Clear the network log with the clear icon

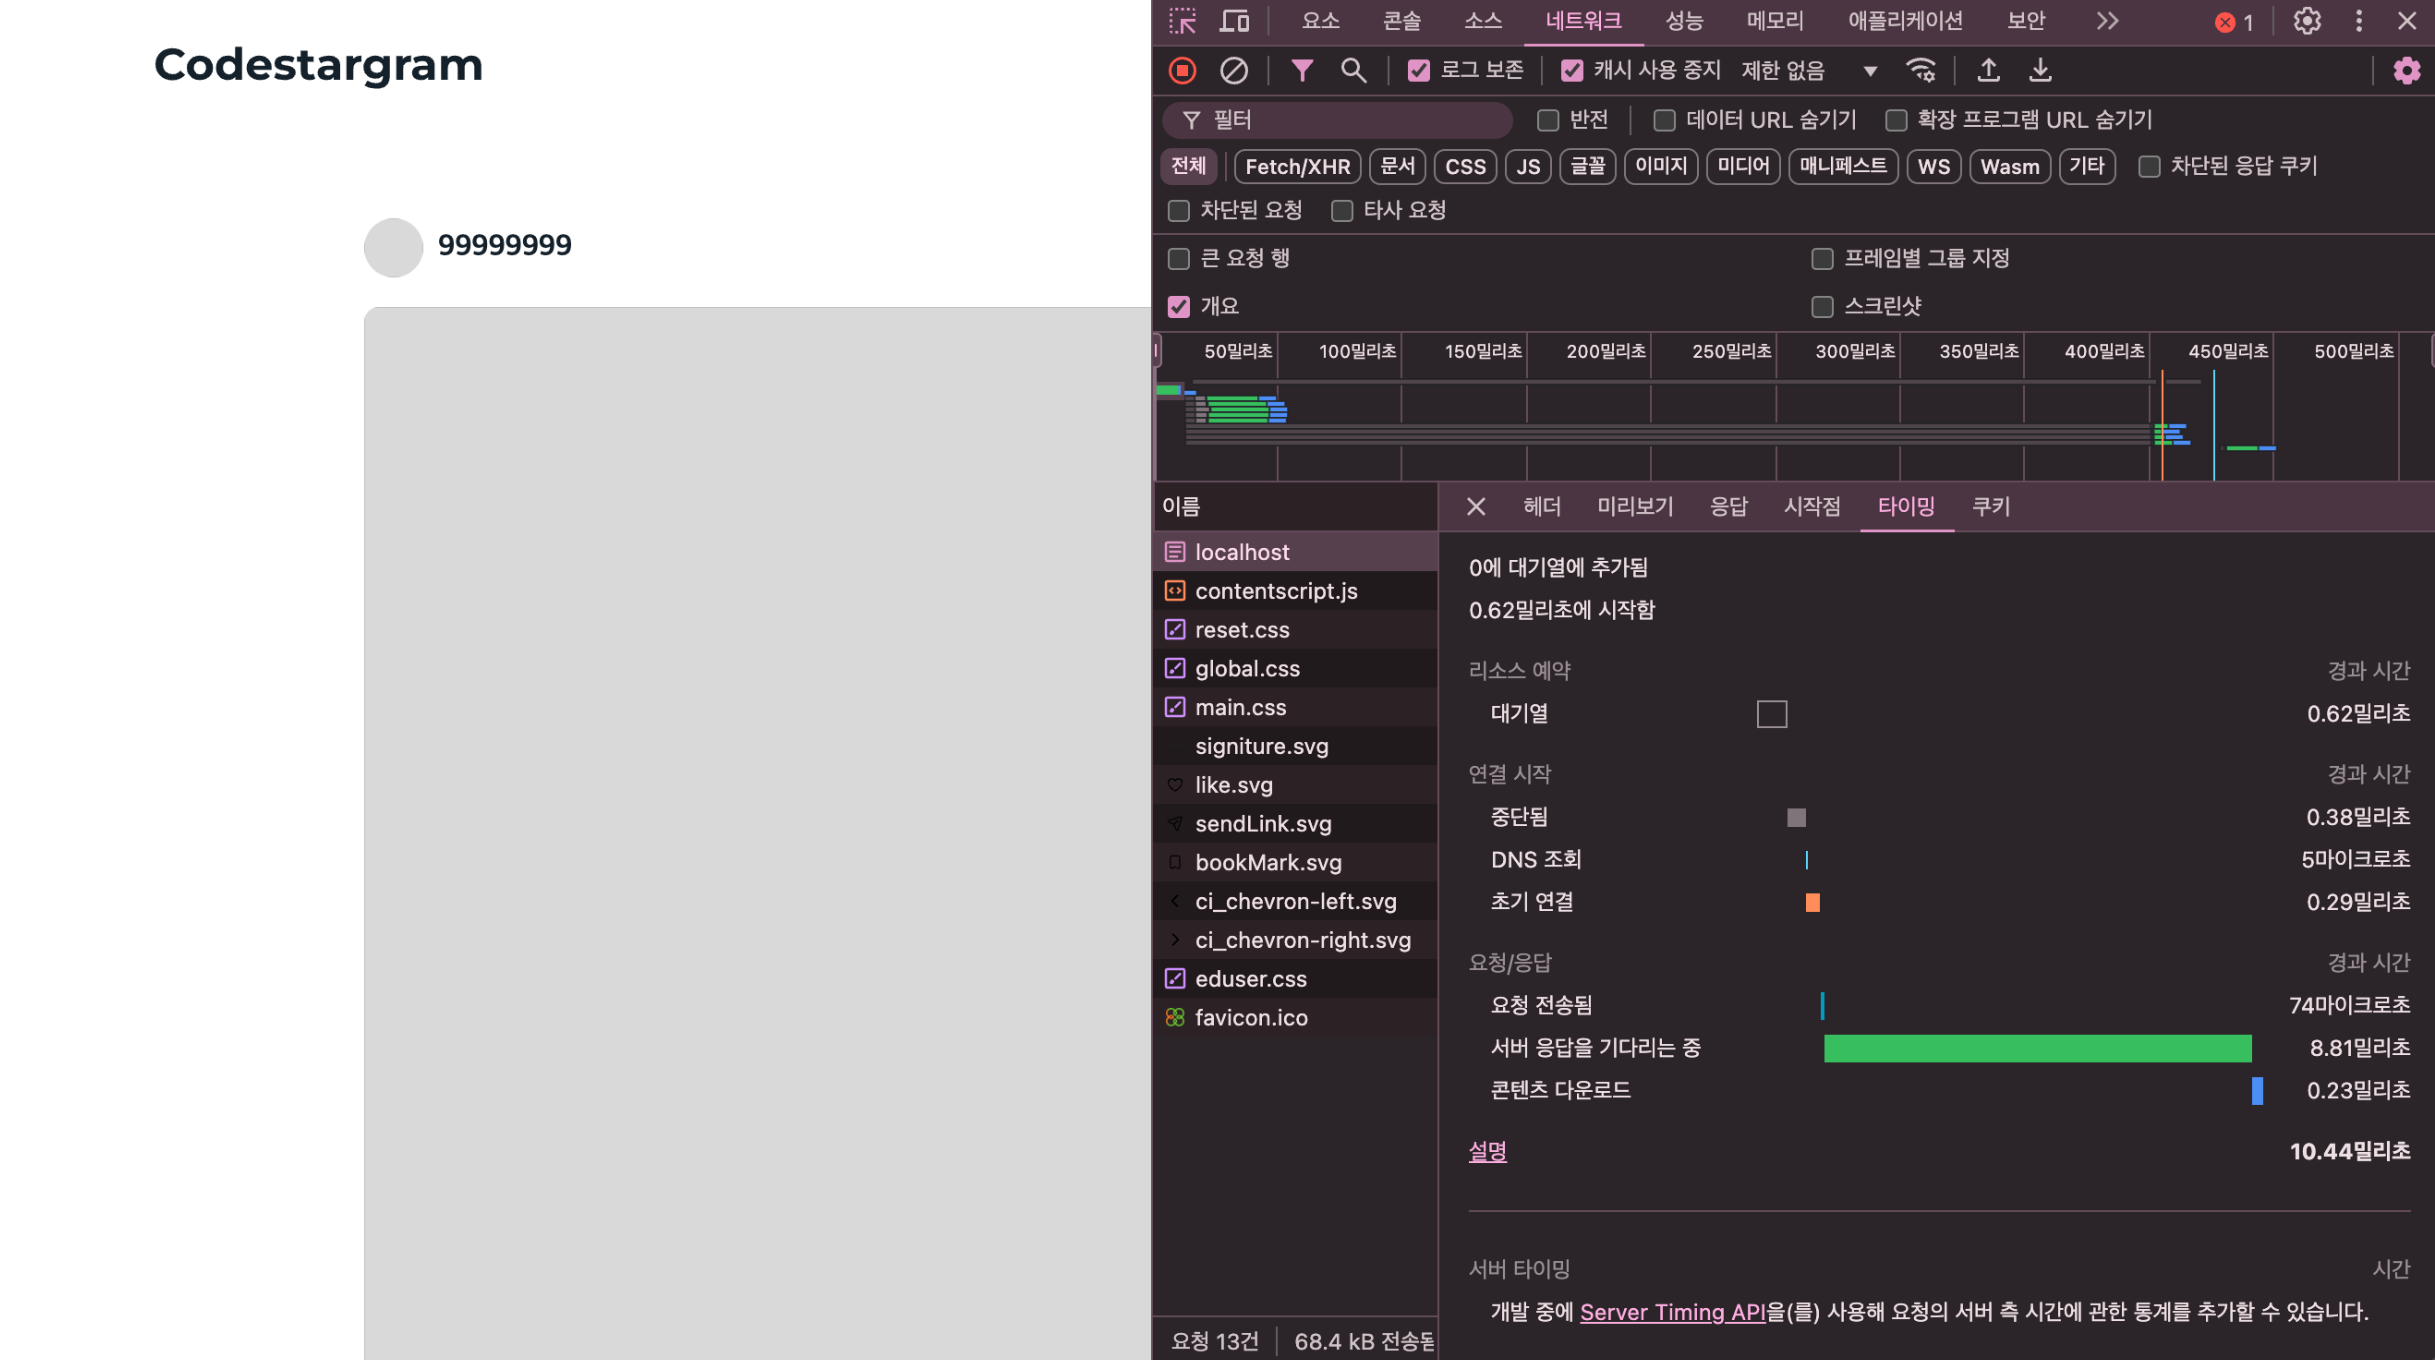(x=1234, y=70)
